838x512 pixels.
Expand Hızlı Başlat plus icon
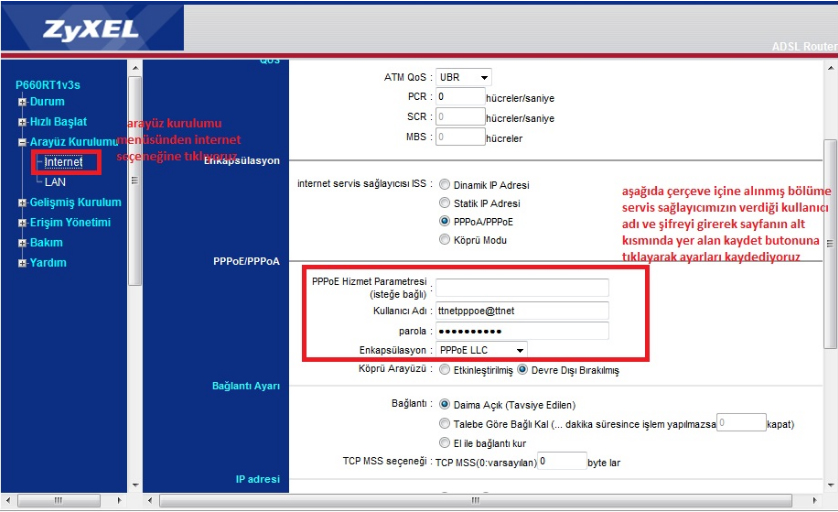coord(21,122)
